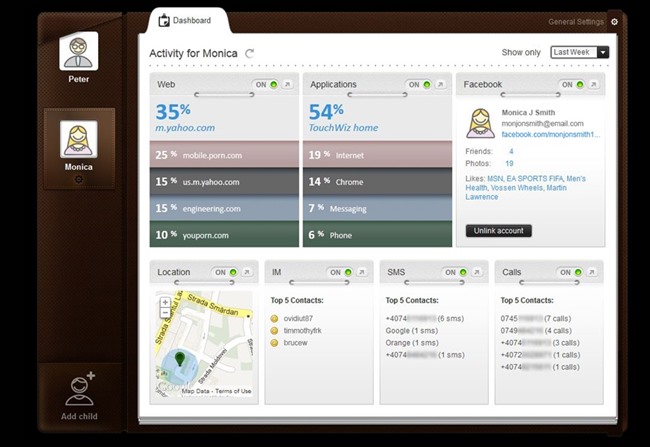The image size is (650, 447).
Task: Toggle SMS monitoring ON switch
Action: coord(455,272)
